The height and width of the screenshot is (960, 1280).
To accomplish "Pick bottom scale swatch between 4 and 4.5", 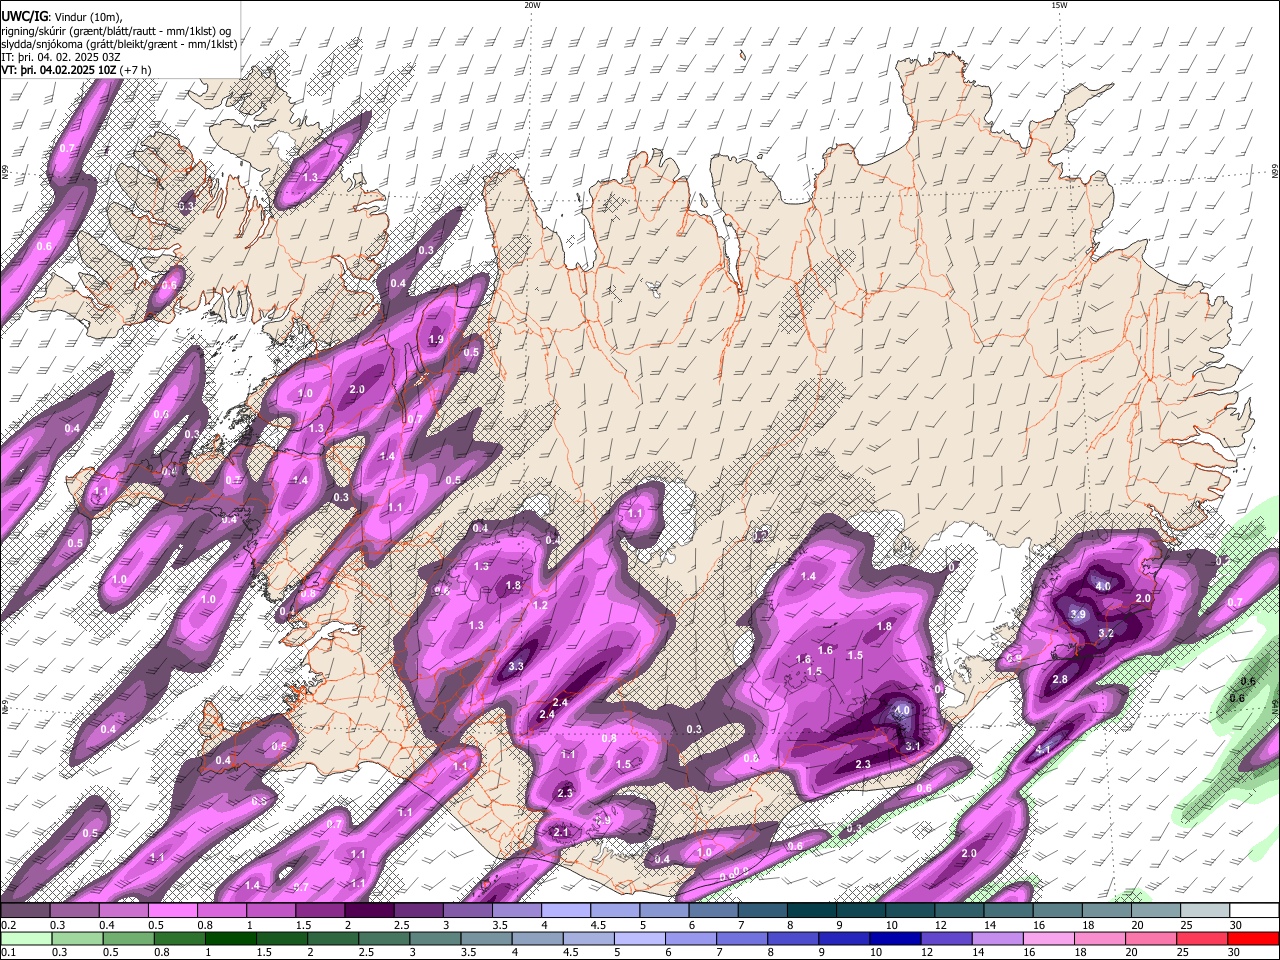I will pyautogui.click(x=538, y=938).
